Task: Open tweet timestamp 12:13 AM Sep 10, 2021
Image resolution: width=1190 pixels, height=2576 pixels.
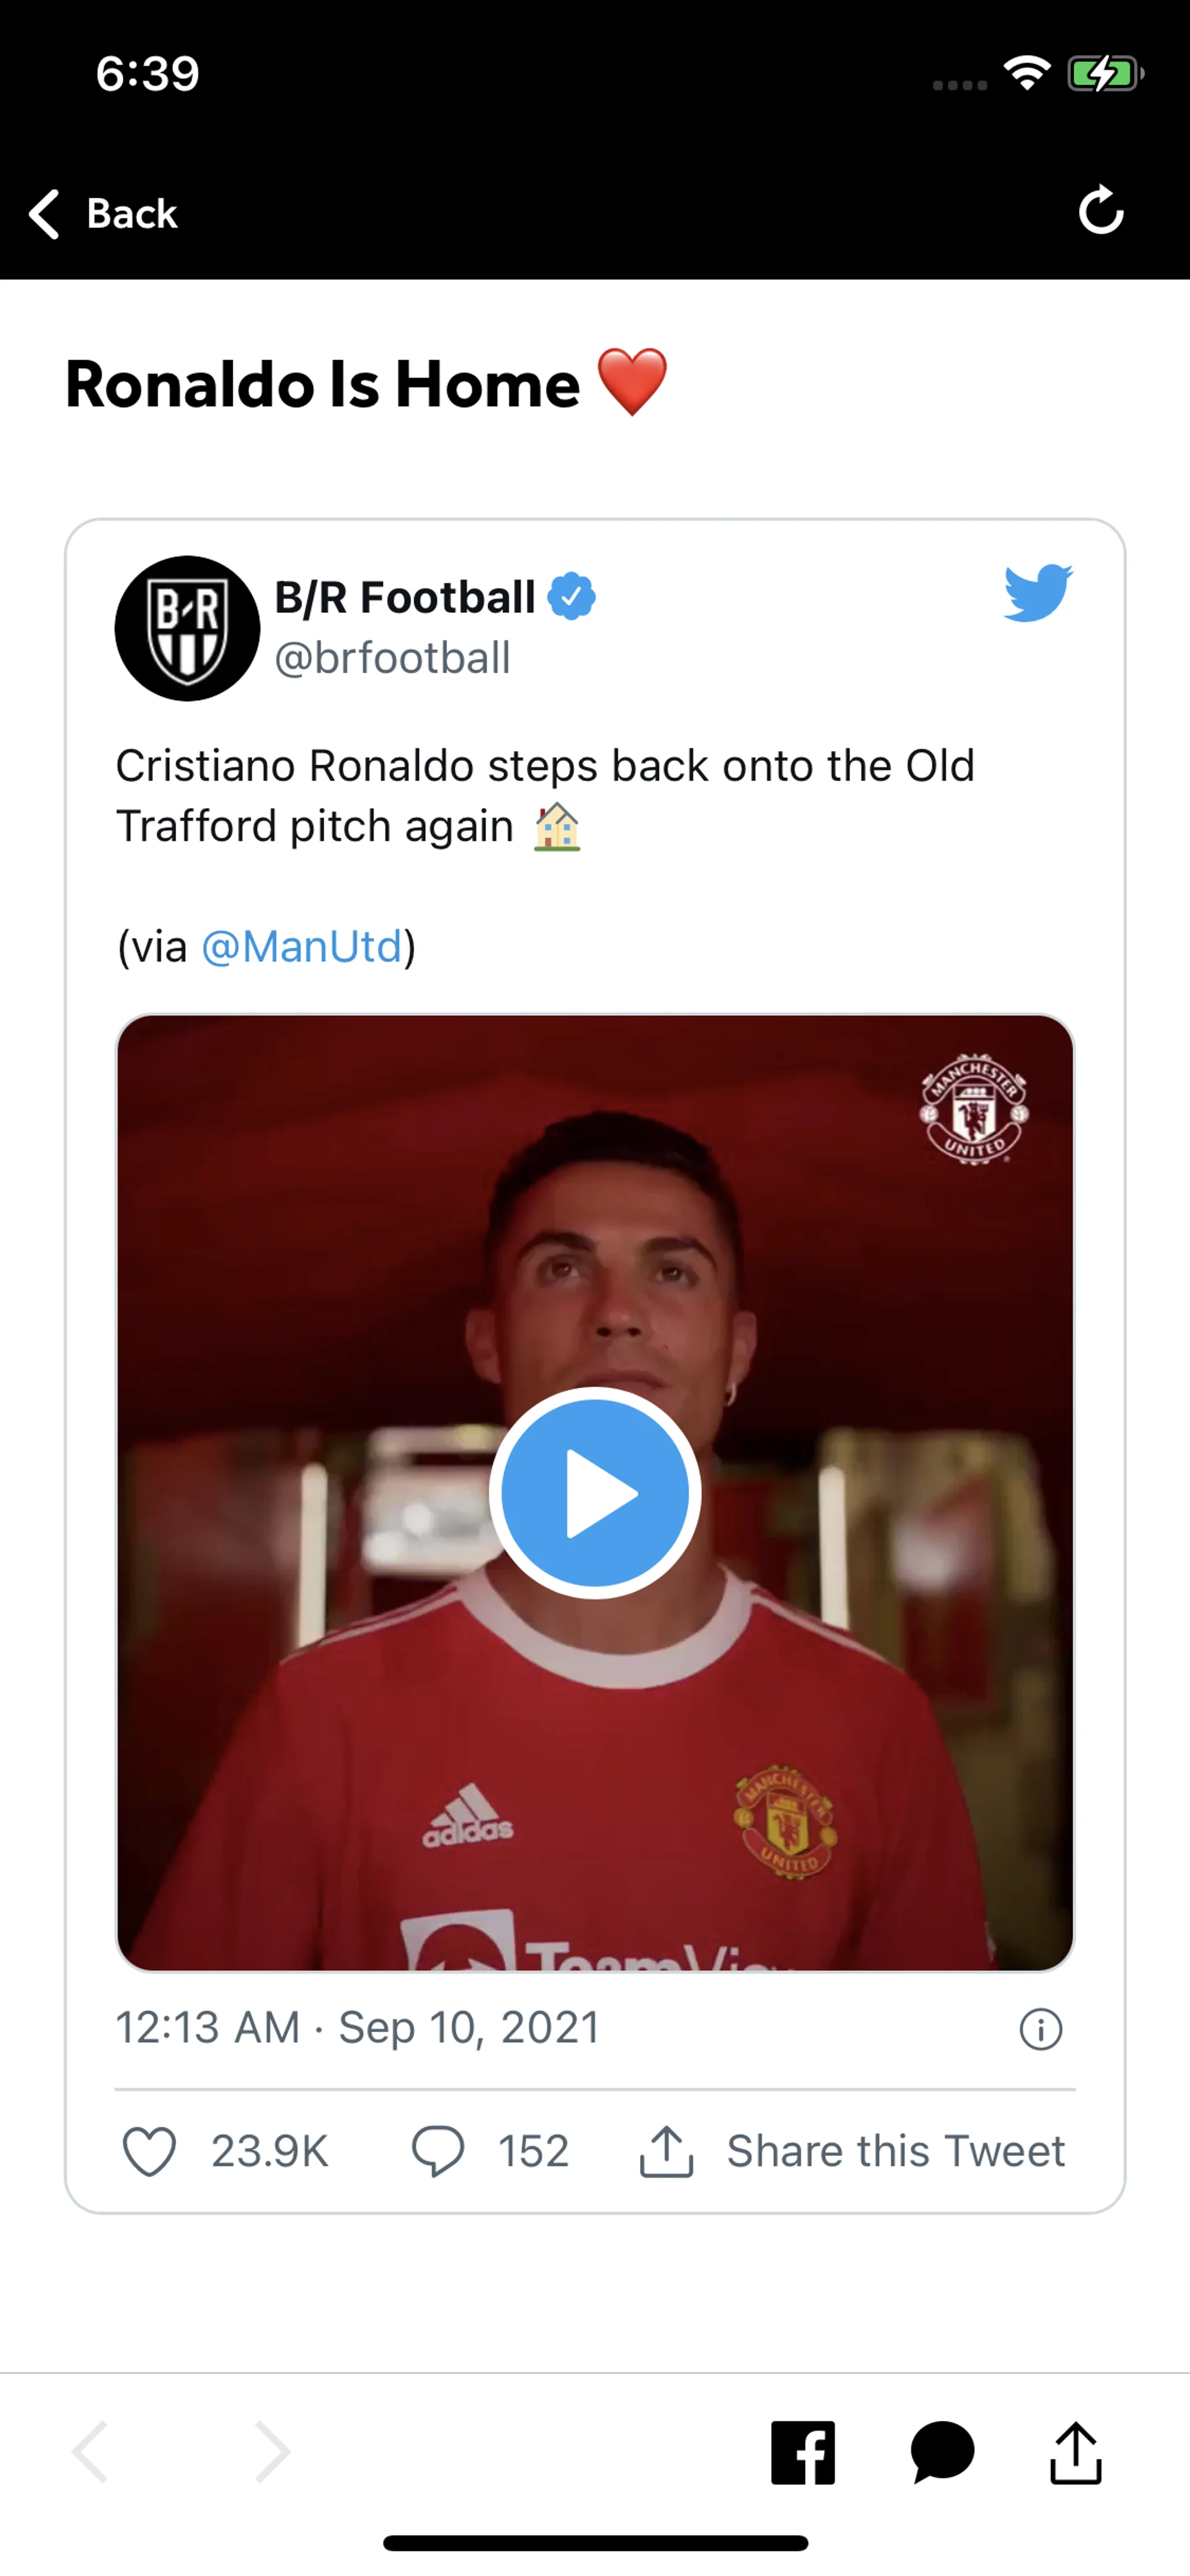Action: coord(357,2028)
